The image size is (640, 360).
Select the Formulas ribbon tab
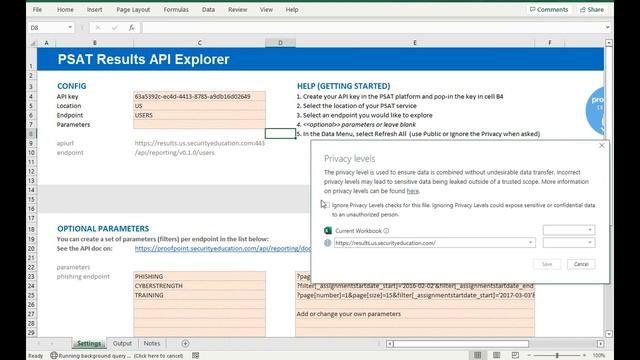click(176, 9)
